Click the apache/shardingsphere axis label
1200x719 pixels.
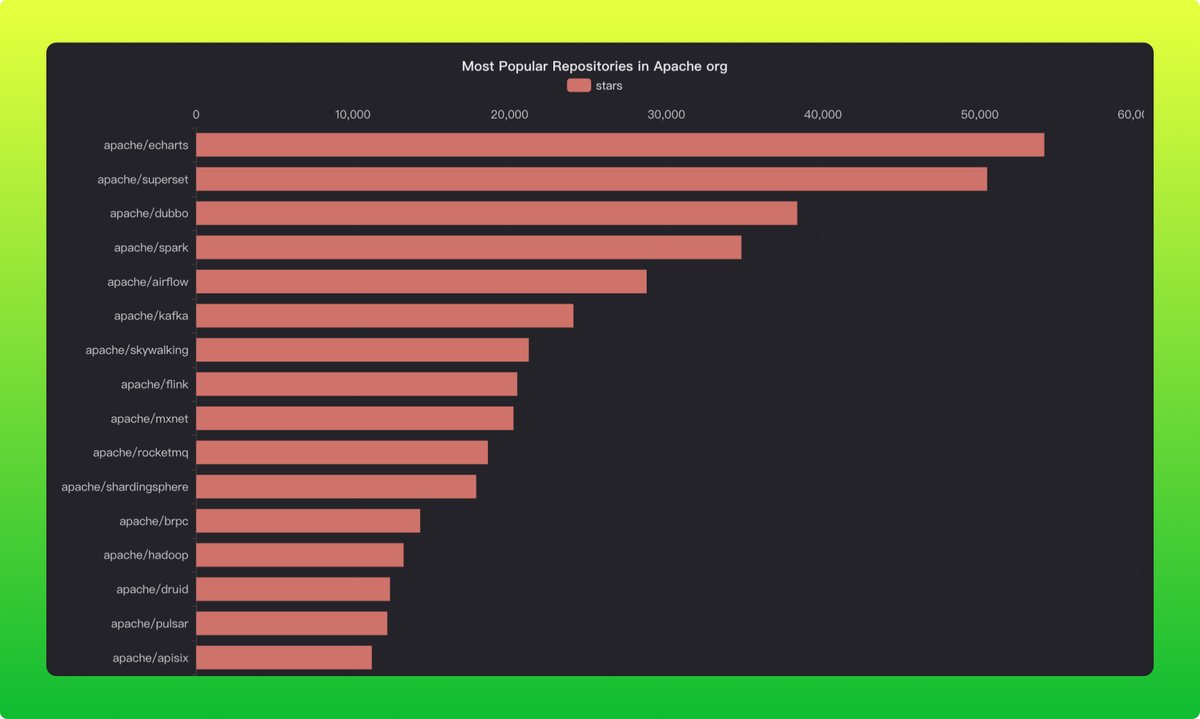tap(125, 487)
